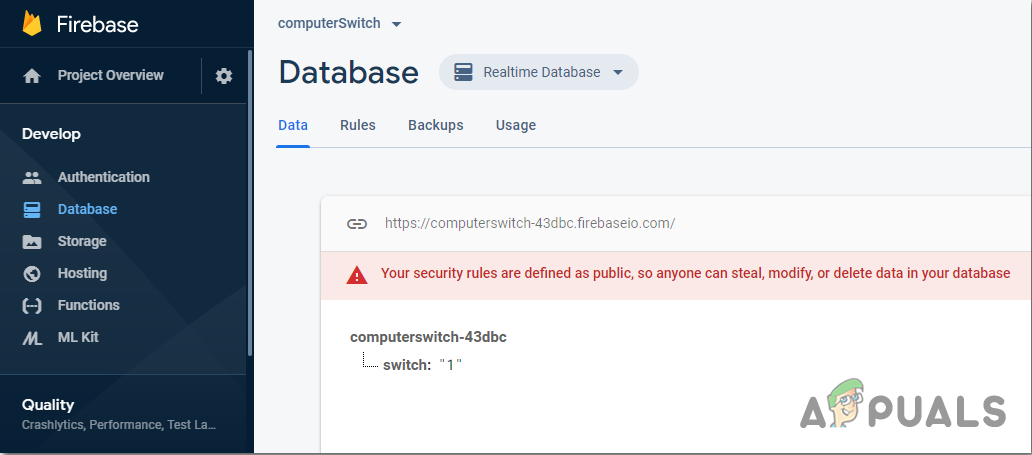Open project settings gear icon
Viewport: 1032px width, 455px height.
(224, 76)
